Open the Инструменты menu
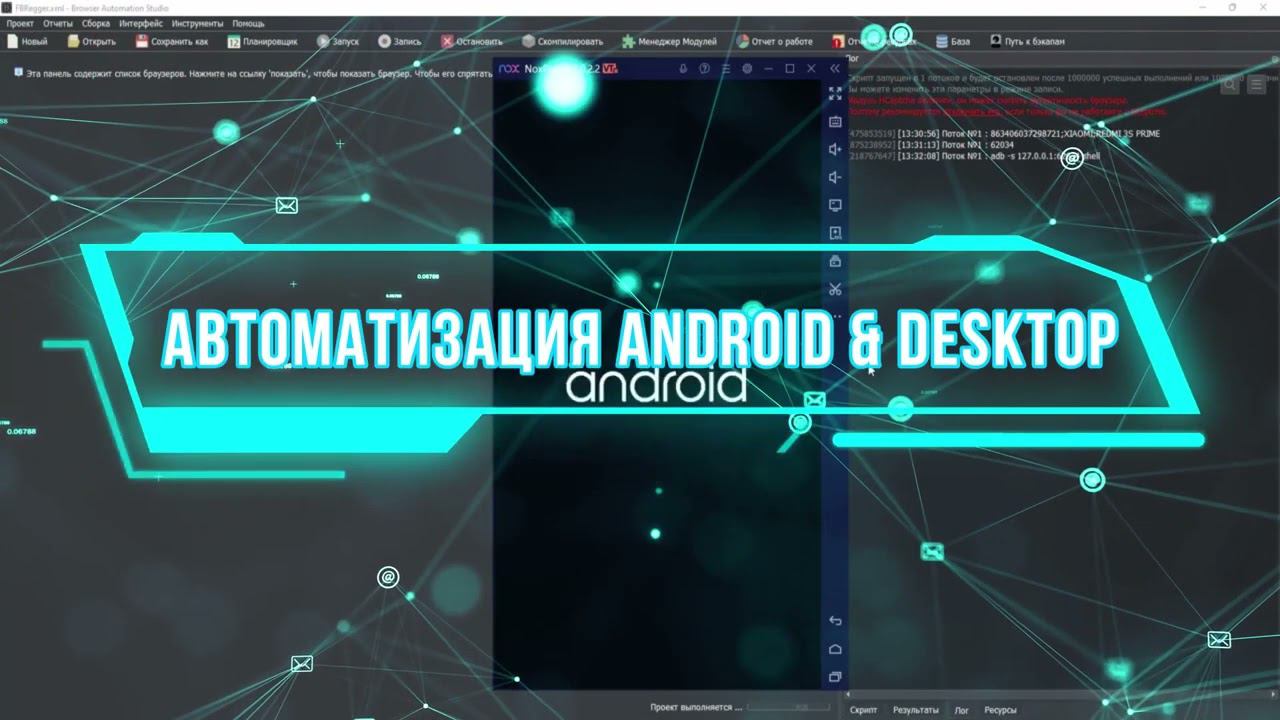The height and width of the screenshot is (720, 1280). pyautogui.click(x=196, y=23)
